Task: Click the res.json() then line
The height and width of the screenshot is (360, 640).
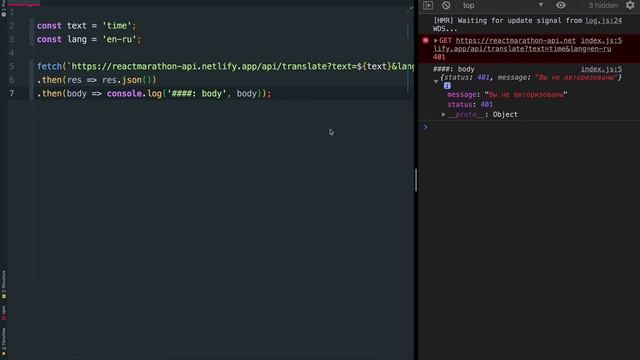Action: point(96,80)
